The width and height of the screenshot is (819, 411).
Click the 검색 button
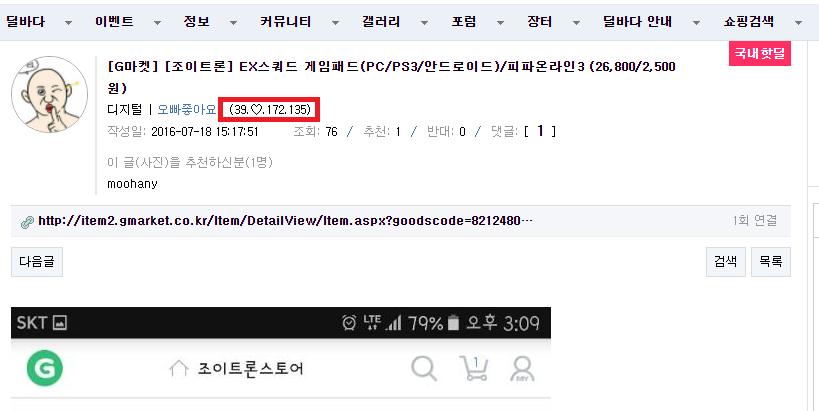coord(726,262)
